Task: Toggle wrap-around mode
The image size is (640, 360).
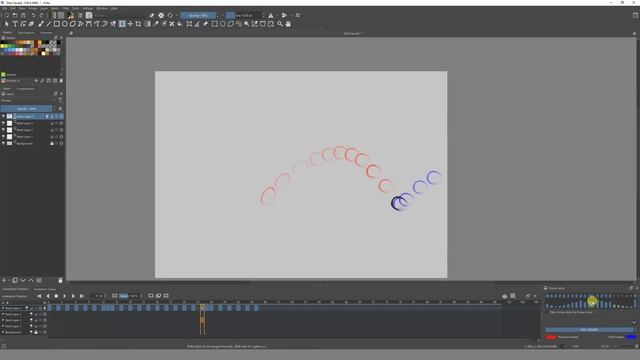Action: (298, 16)
